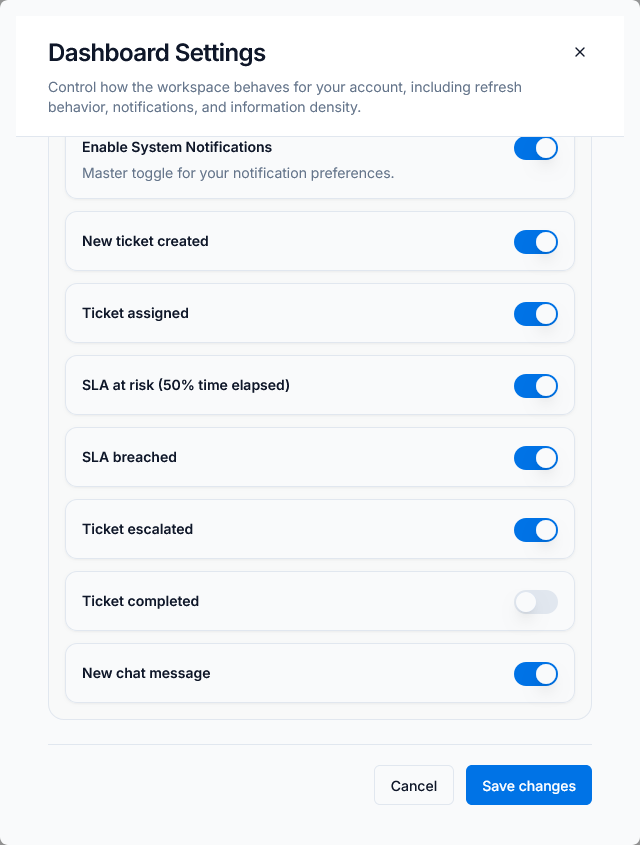The image size is (640, 845).
Task: Click the SLA at risk row text
Action: (x=186, y=385)
